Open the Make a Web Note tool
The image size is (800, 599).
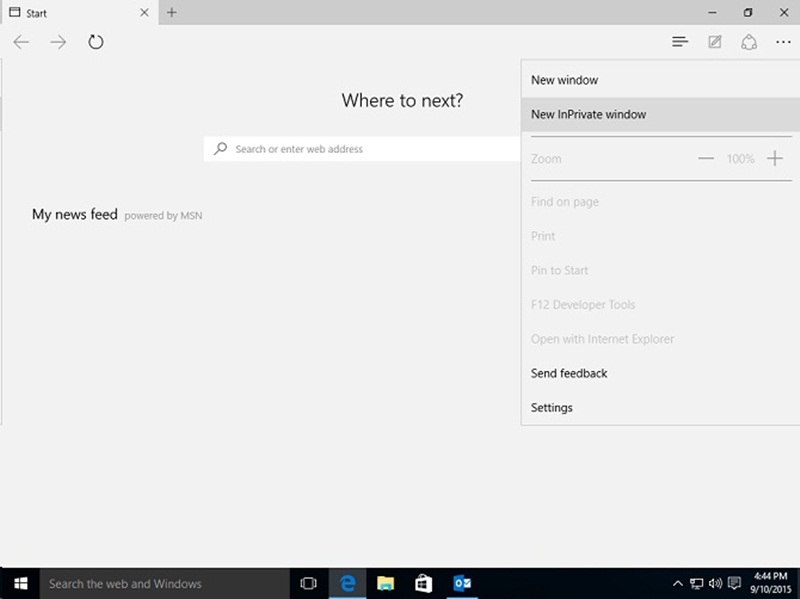pos(714,42)
